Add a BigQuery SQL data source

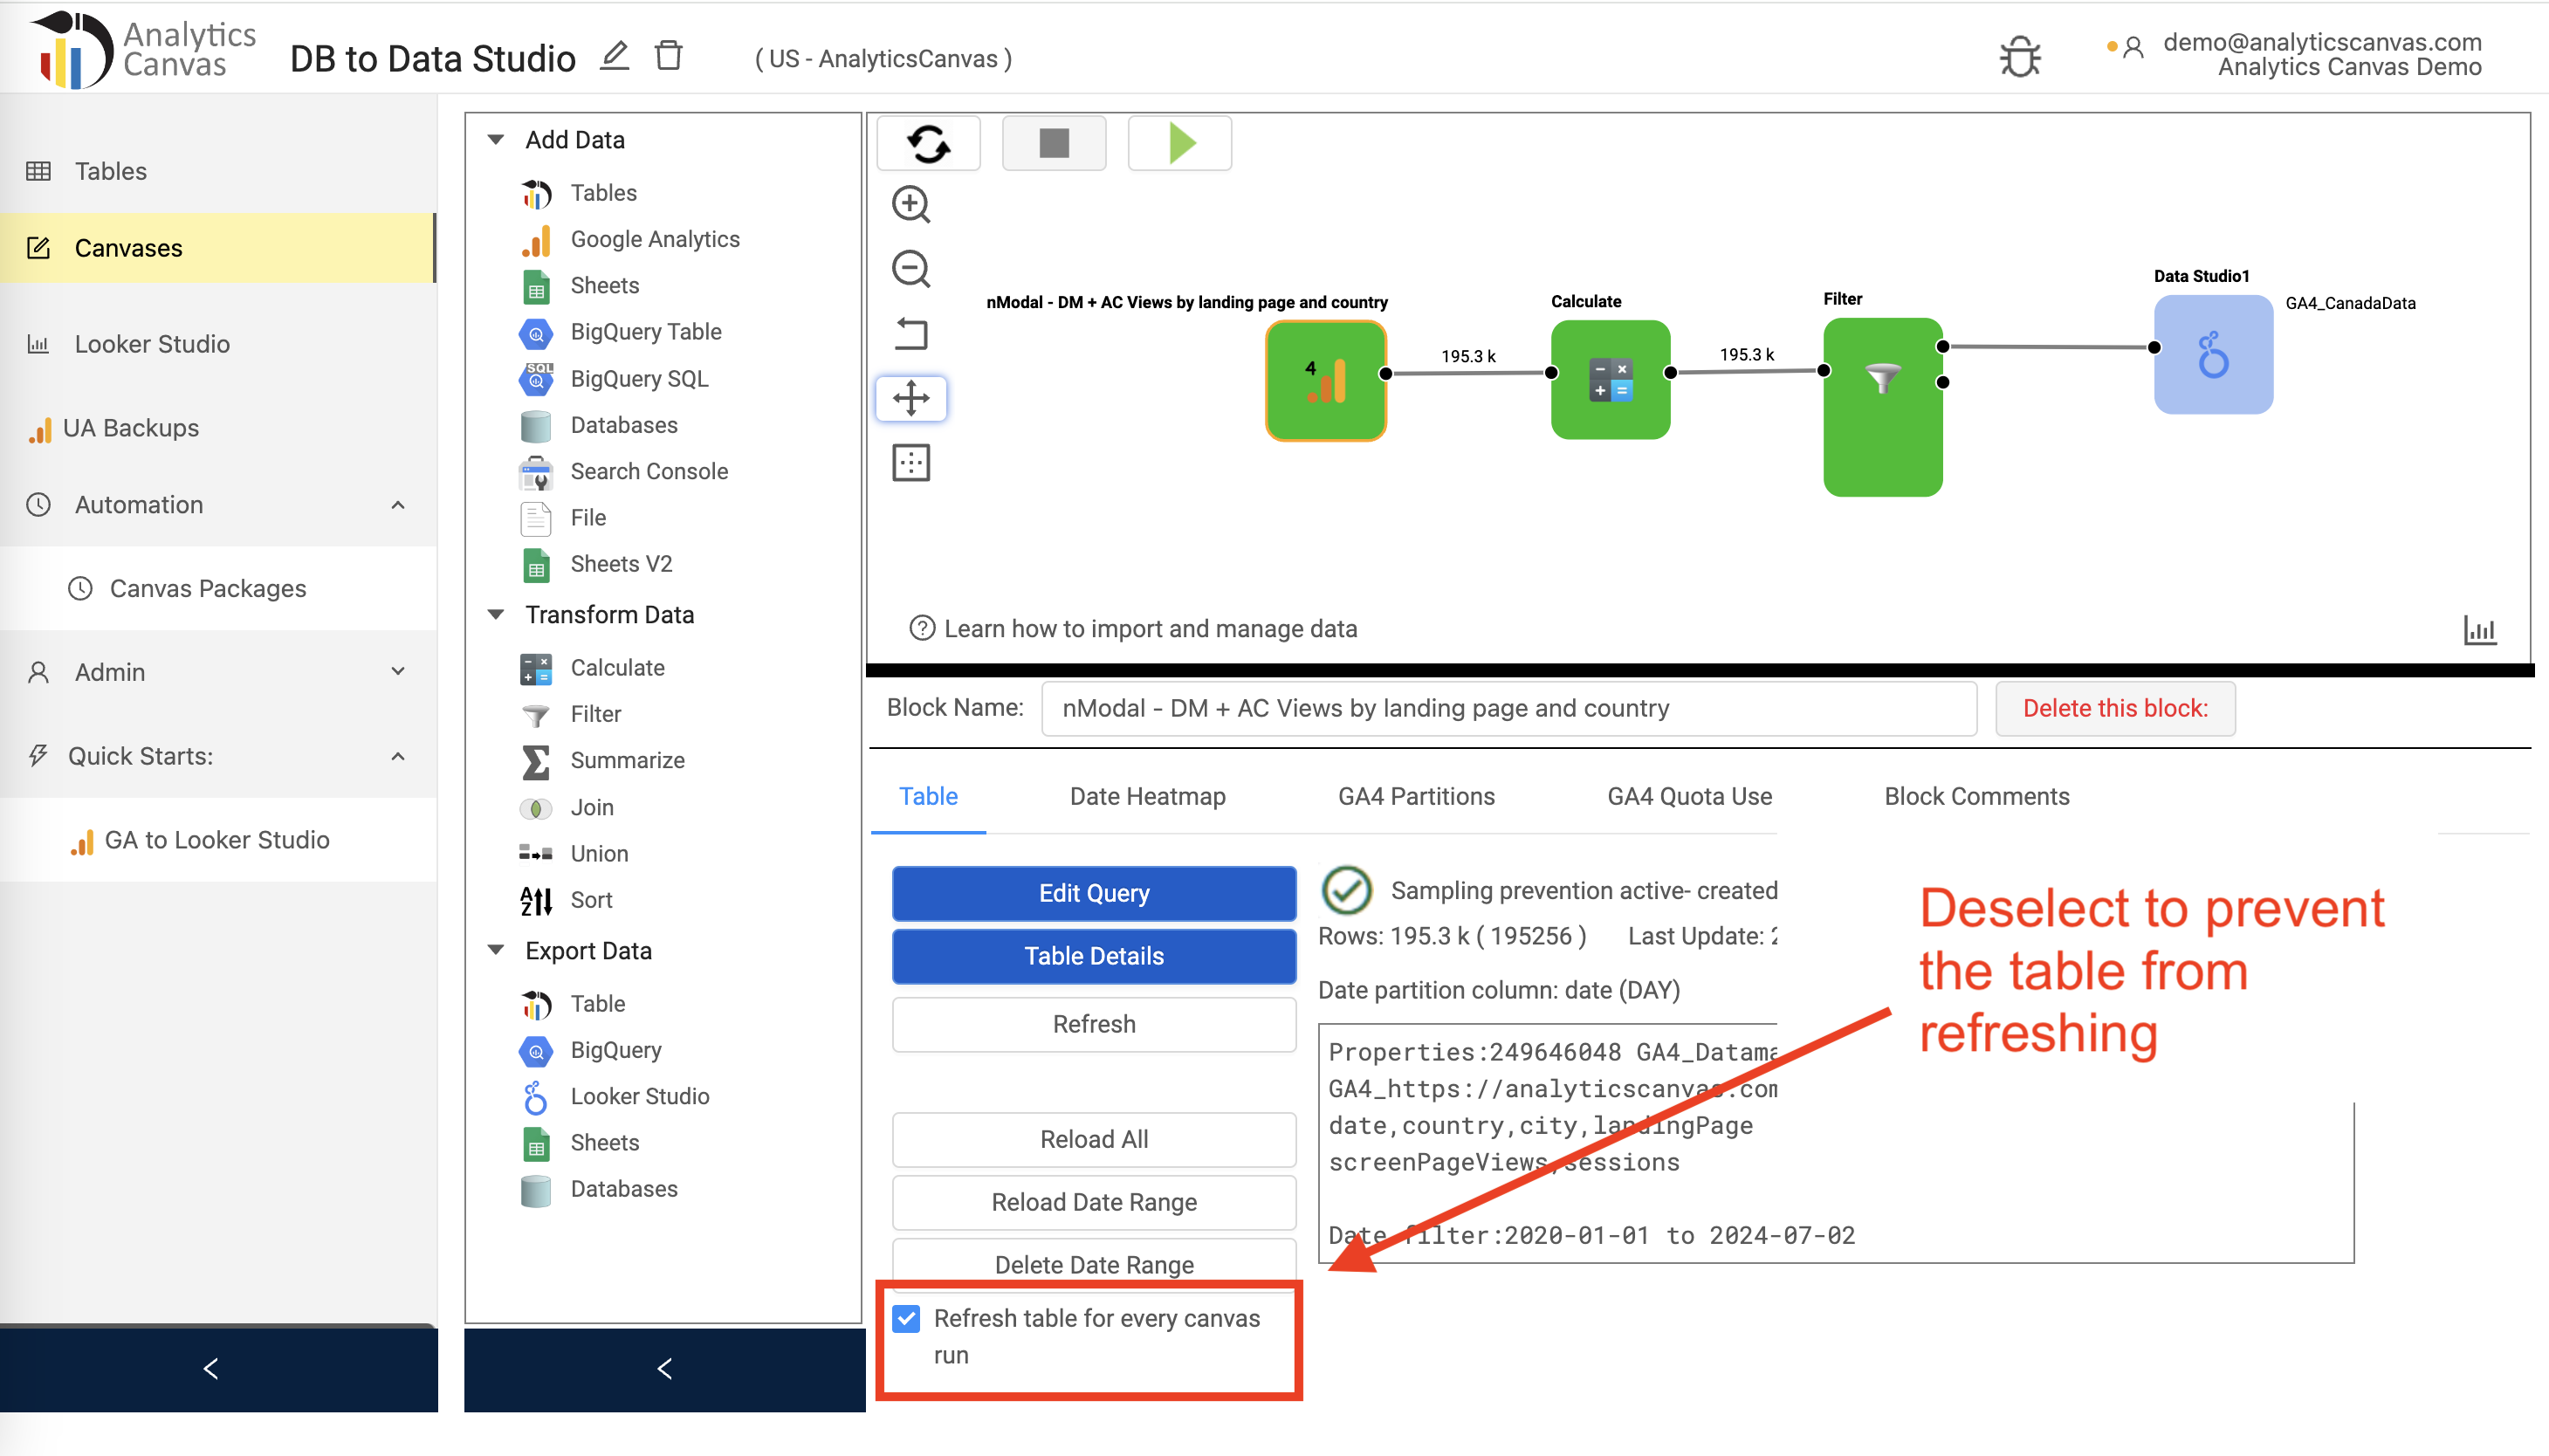638,379
